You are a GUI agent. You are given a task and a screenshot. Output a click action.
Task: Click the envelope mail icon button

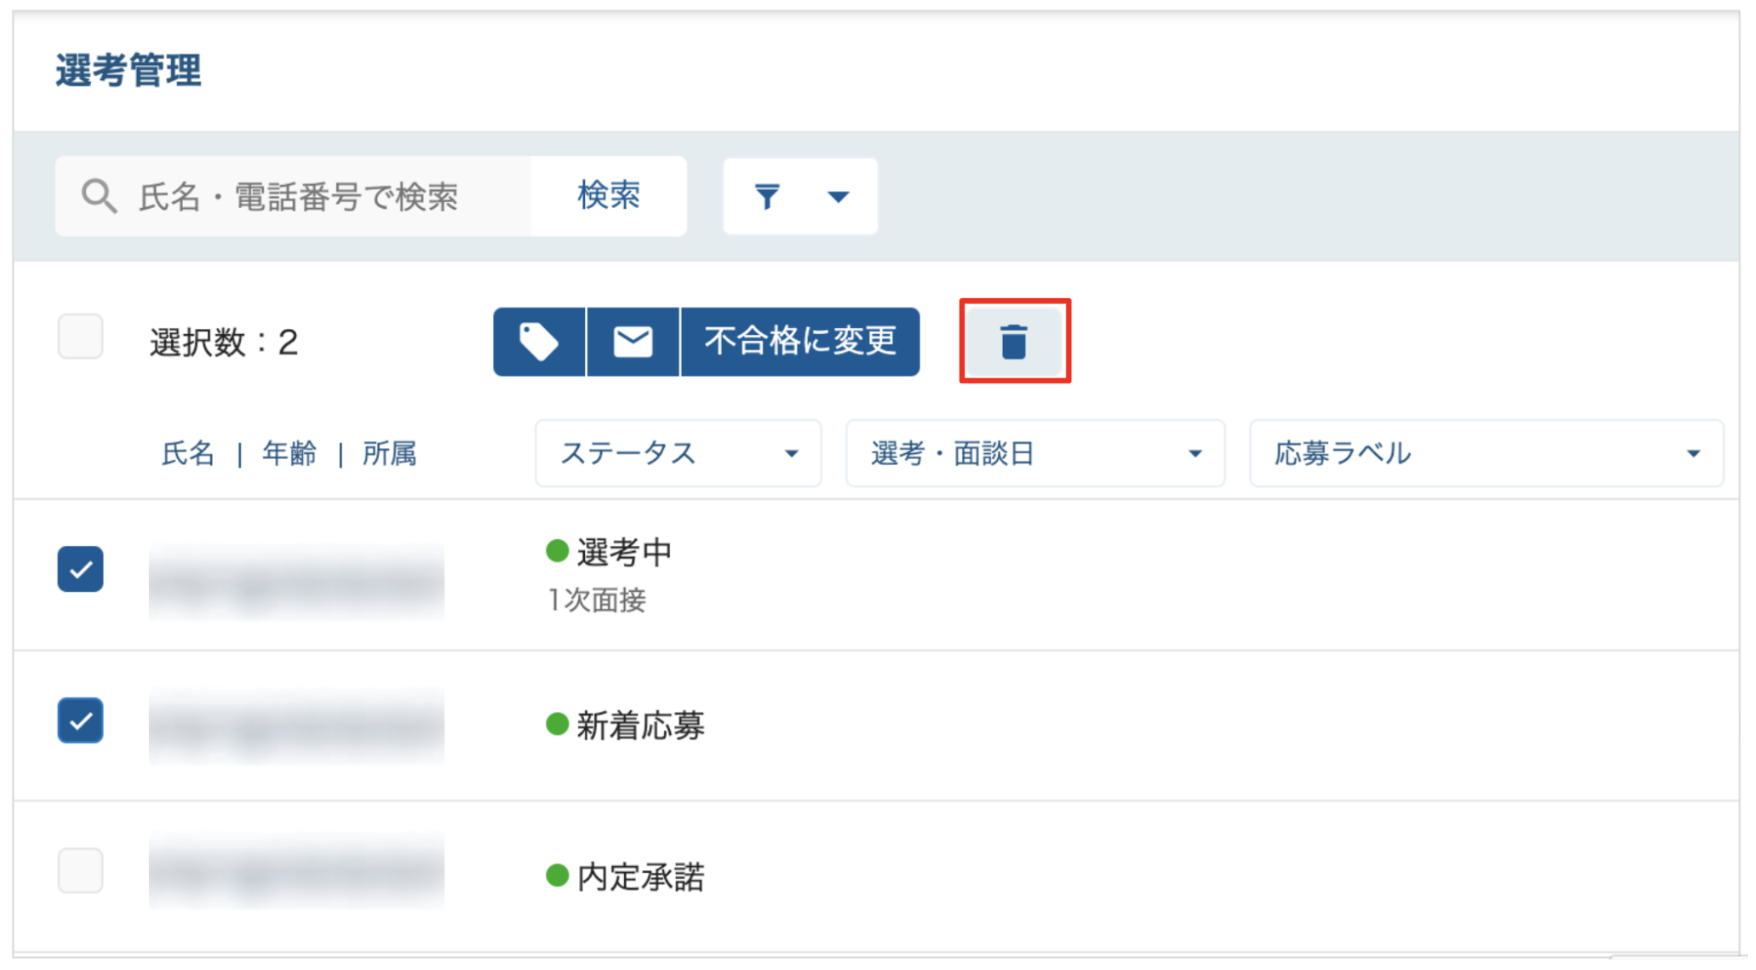click(x=633, y=342)
